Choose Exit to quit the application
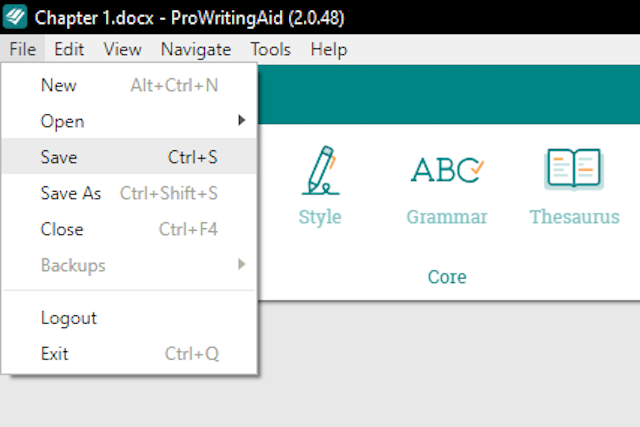 pyautogui.click(x=129, y=354)
